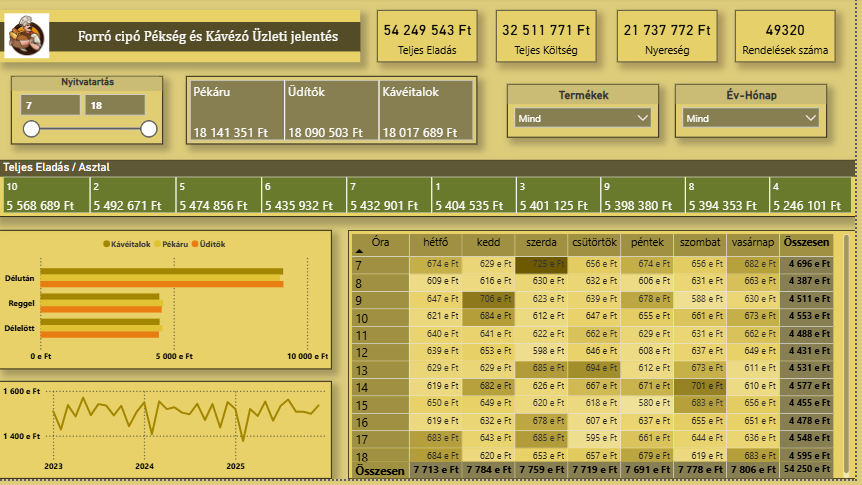Click the Összesen column header
The width and height of the screenshot is (862, 485).
coord(806,242)
